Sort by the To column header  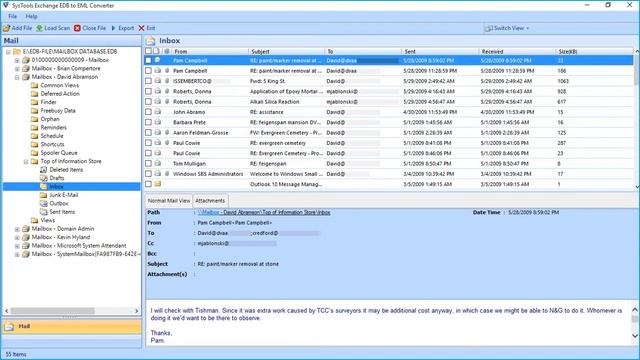click(x=363, y=51)
